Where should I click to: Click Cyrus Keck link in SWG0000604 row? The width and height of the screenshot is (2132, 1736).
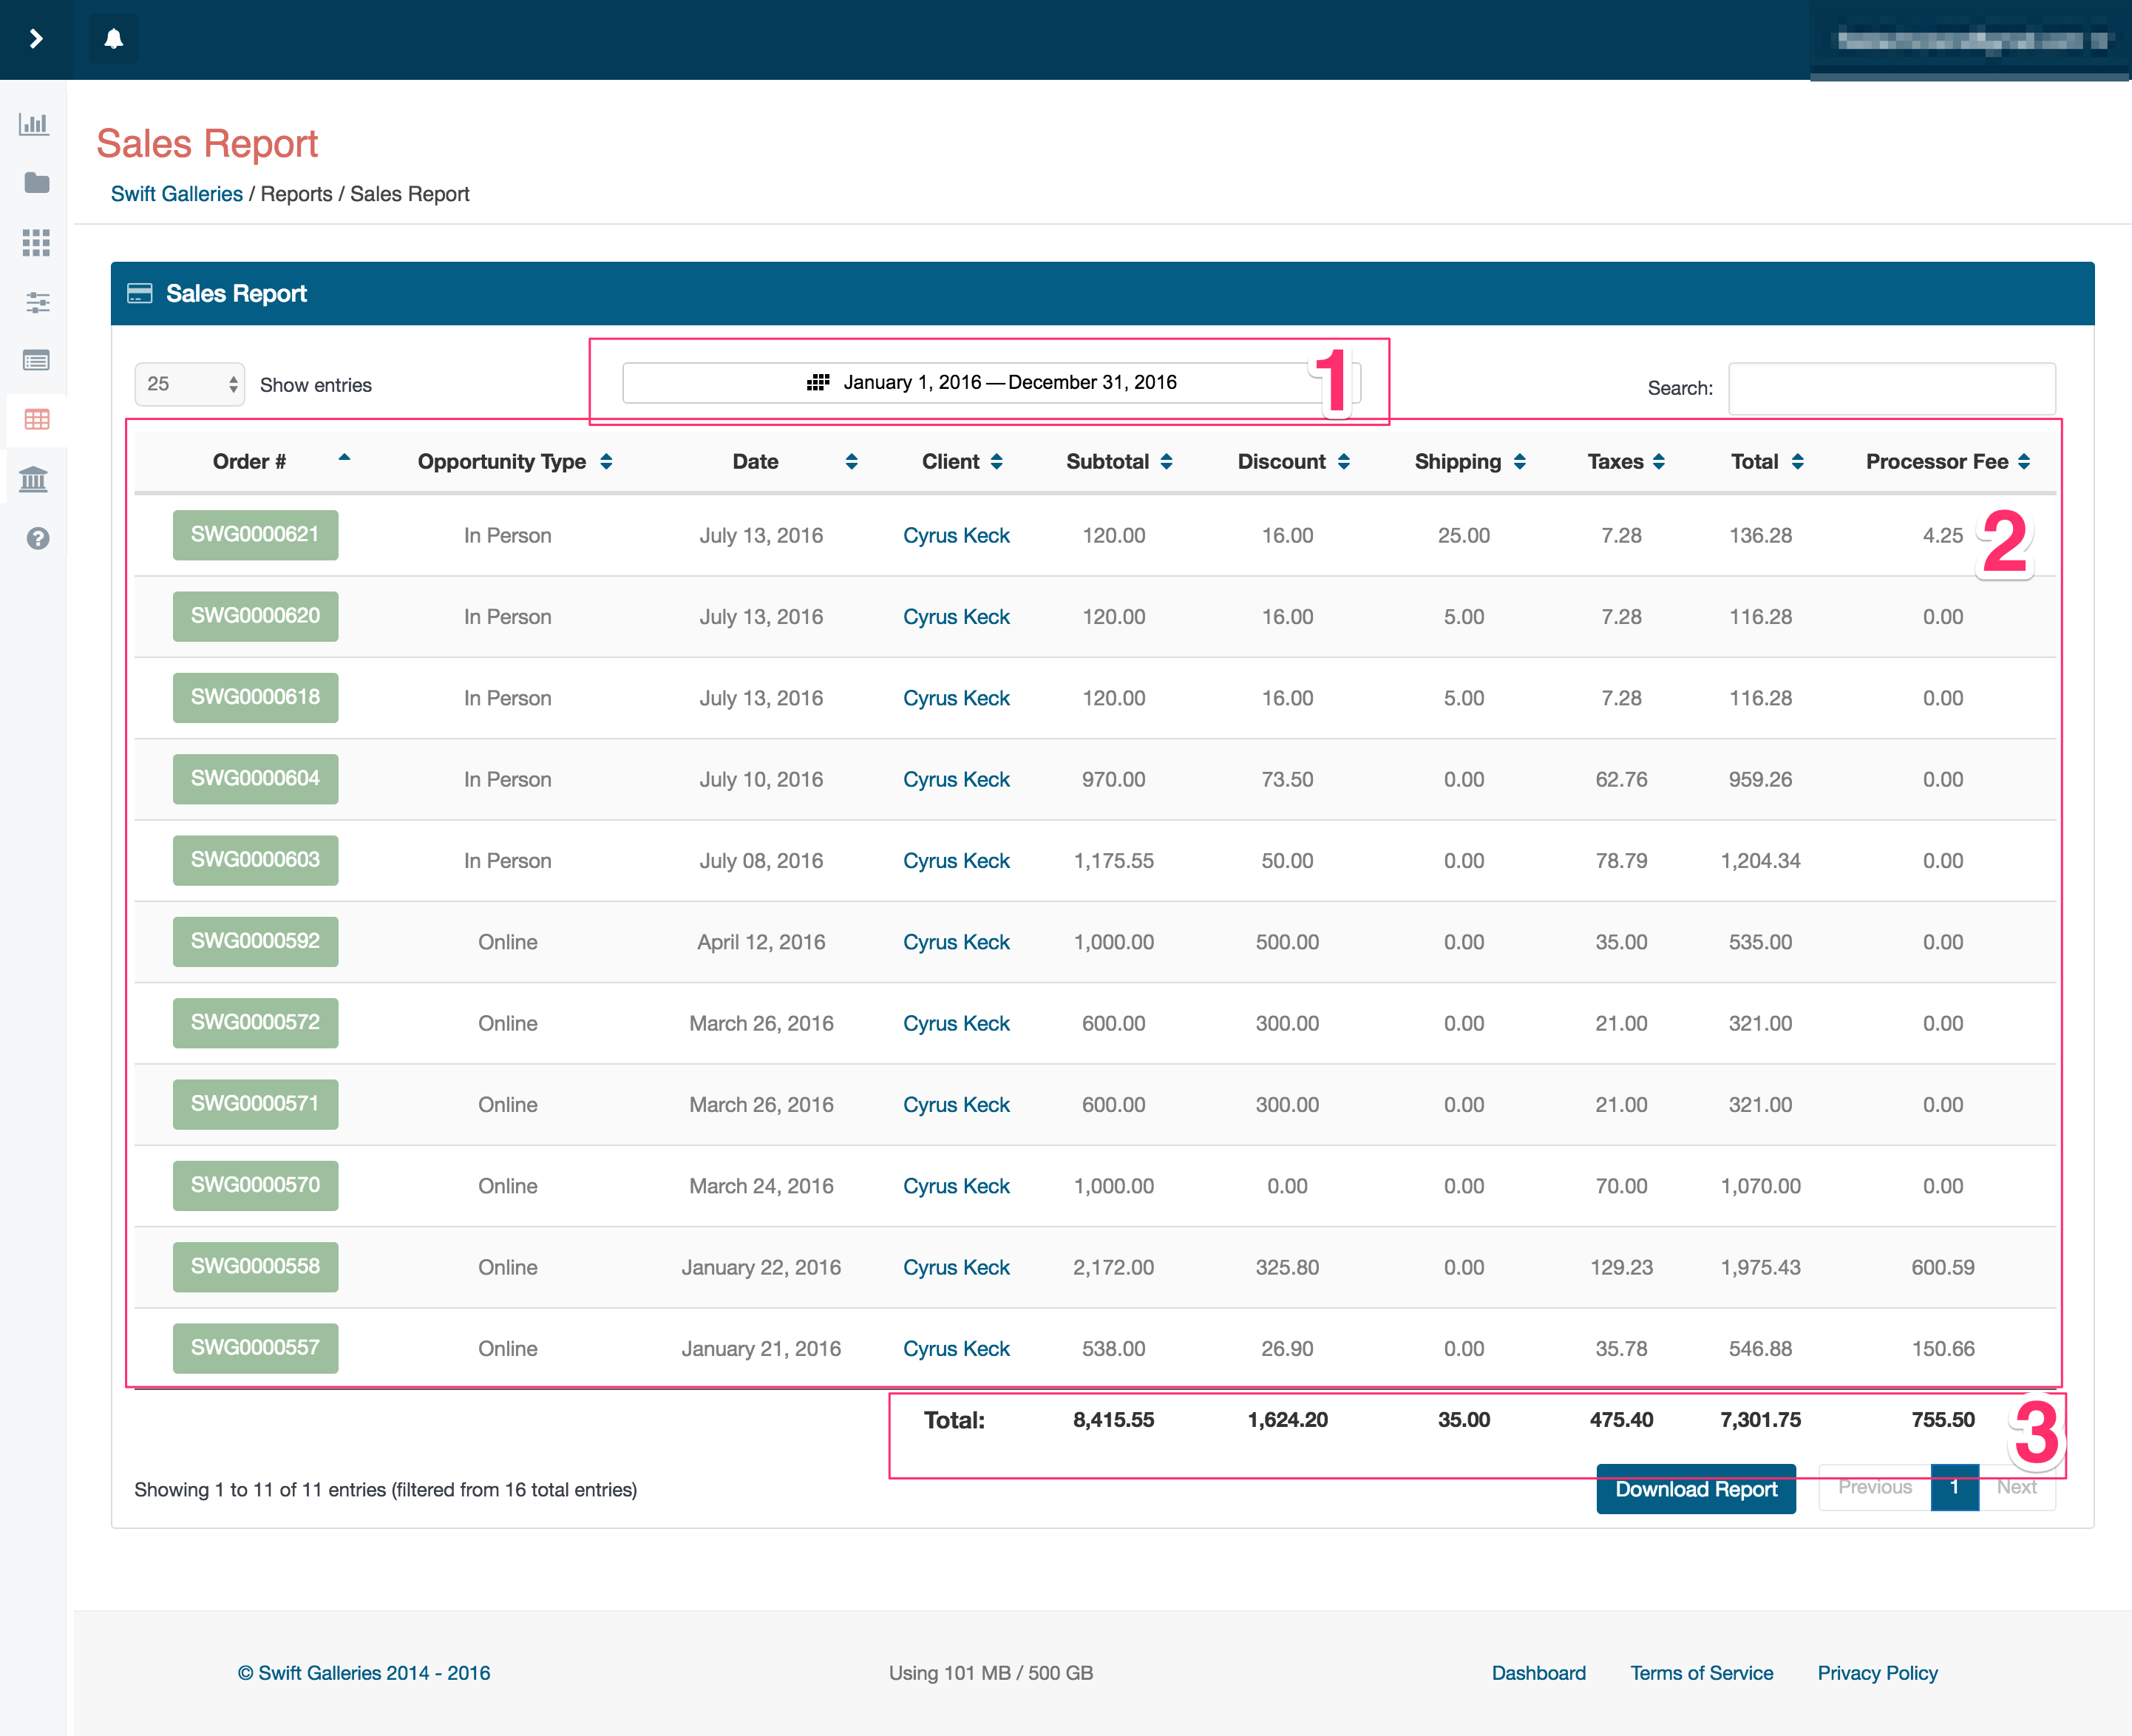point(956,779)
